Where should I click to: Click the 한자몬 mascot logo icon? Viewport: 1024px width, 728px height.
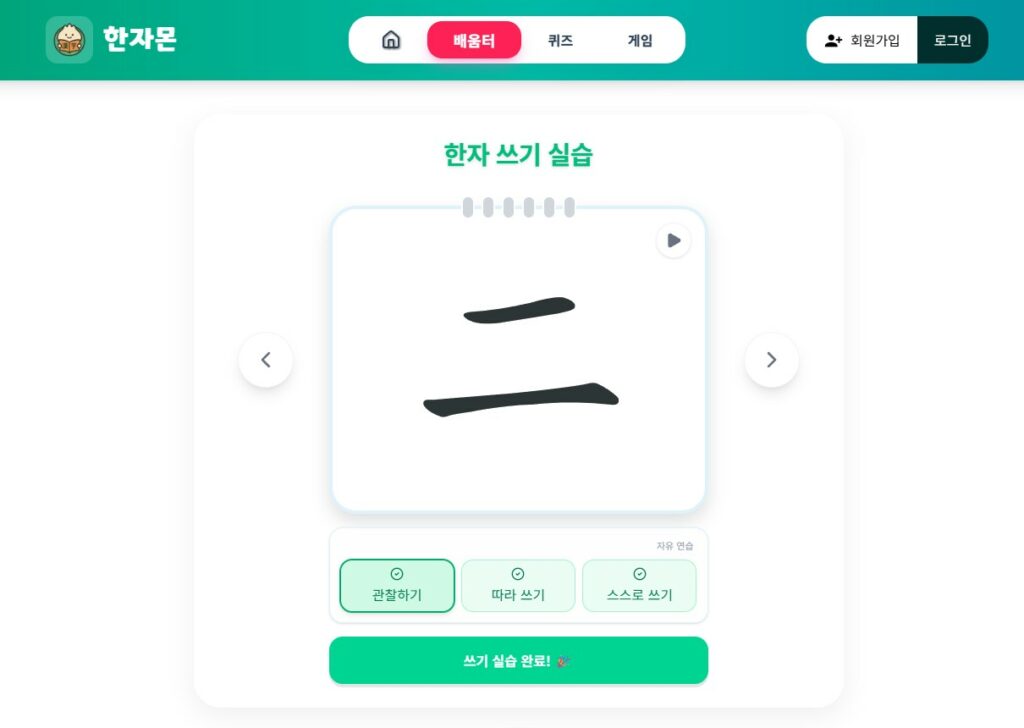click(69, 40)
